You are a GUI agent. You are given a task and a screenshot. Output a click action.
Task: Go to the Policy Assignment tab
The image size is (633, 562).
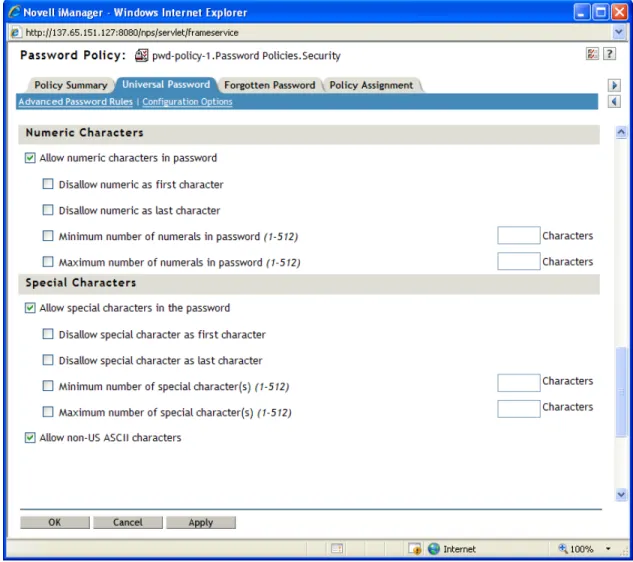pos(371,85)
